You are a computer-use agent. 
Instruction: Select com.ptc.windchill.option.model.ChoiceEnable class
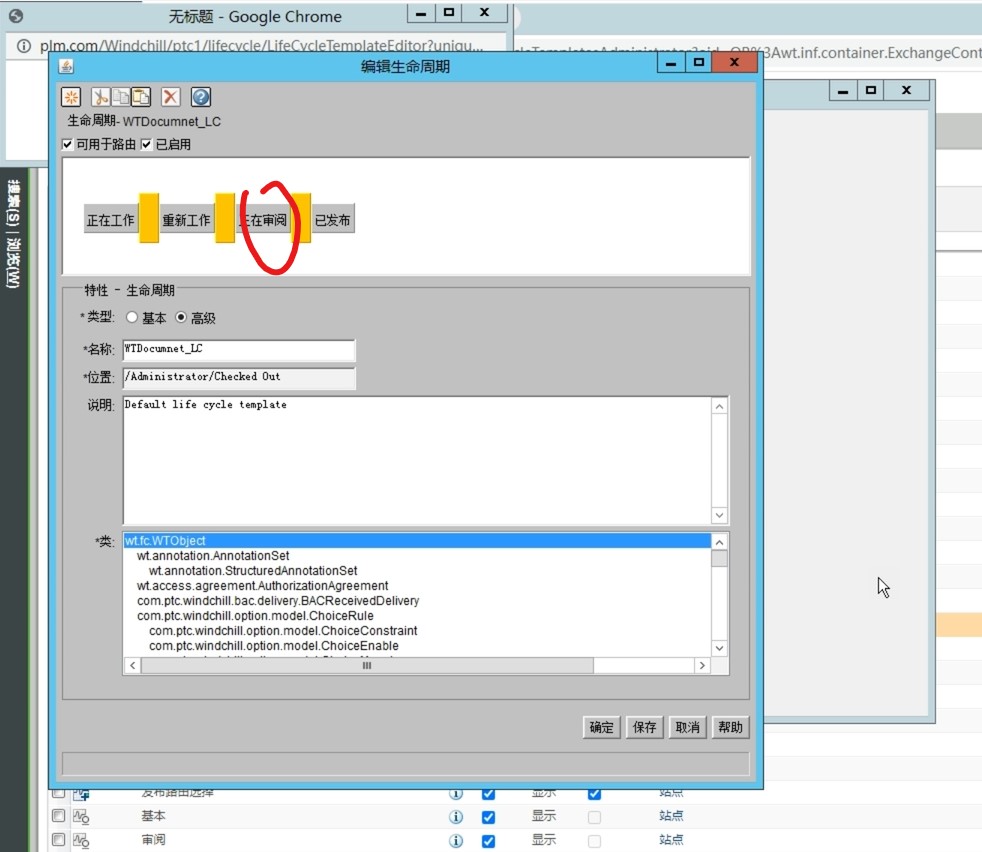click(274, 646)
